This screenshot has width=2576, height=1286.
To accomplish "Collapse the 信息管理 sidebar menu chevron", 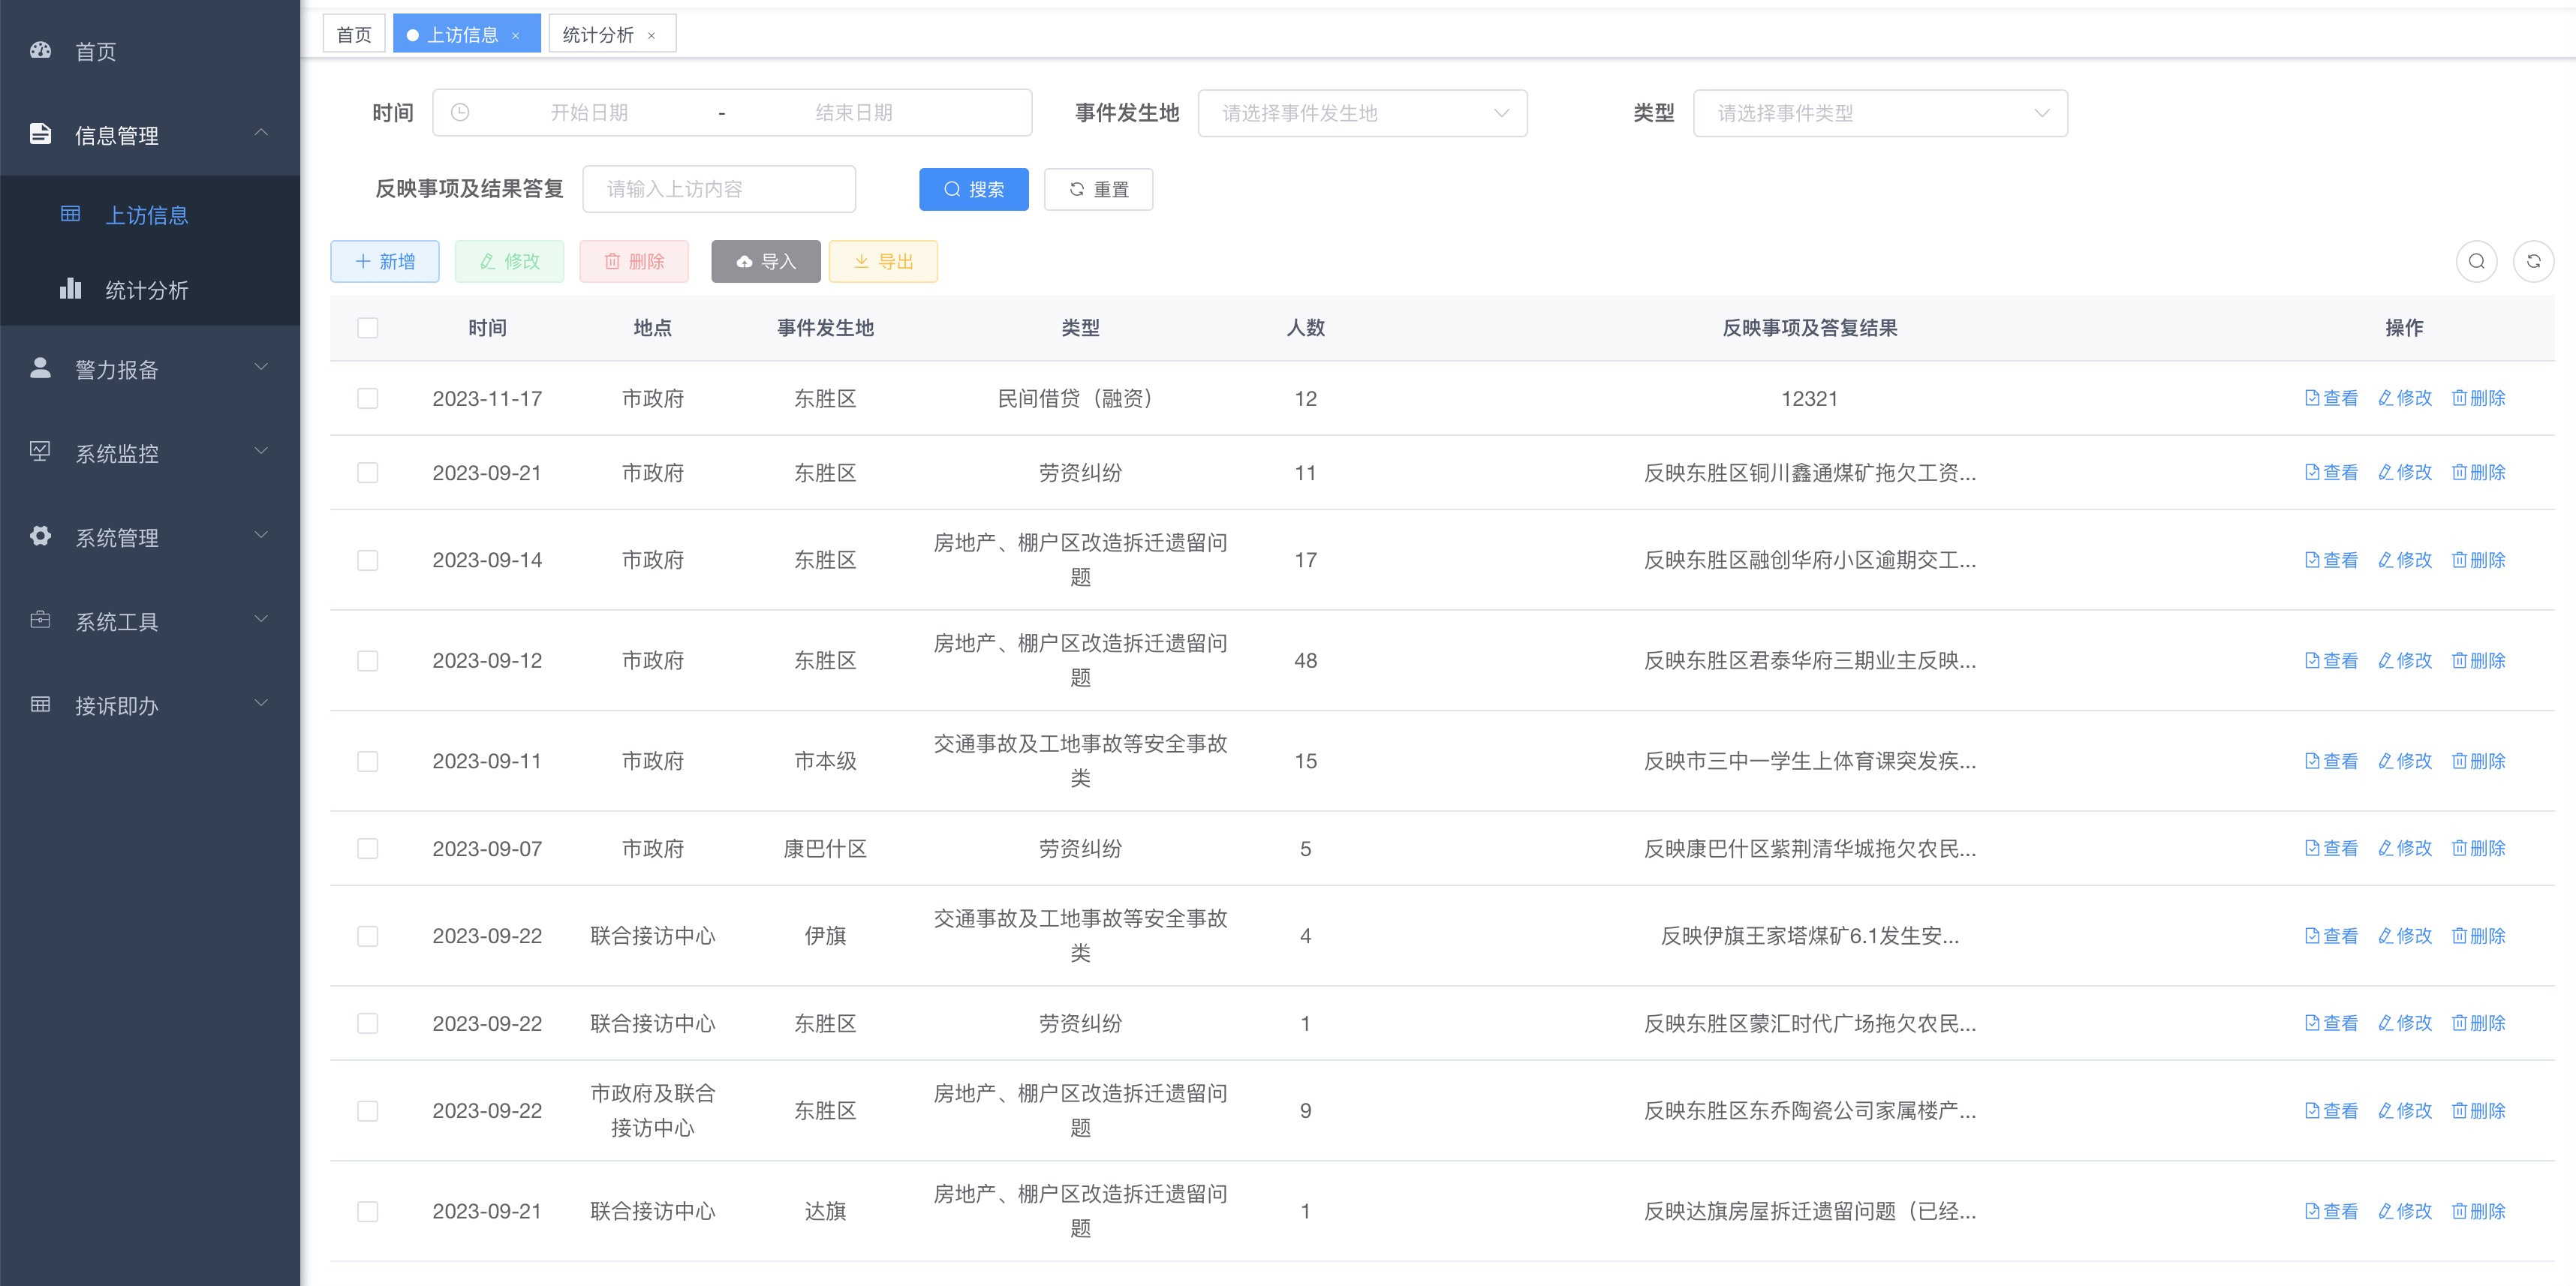I will pos(261,132).
